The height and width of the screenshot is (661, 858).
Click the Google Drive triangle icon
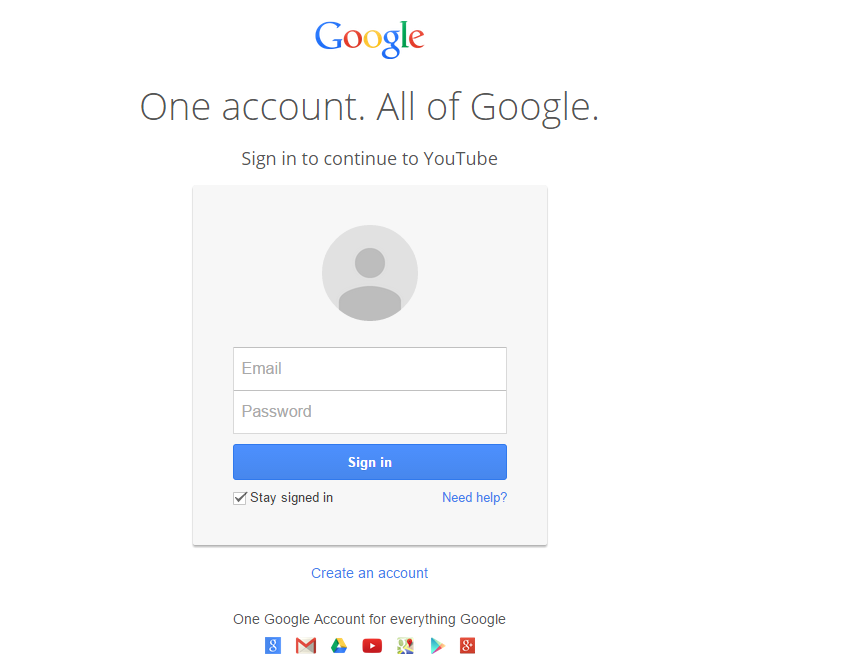click(x=339, y=646)
